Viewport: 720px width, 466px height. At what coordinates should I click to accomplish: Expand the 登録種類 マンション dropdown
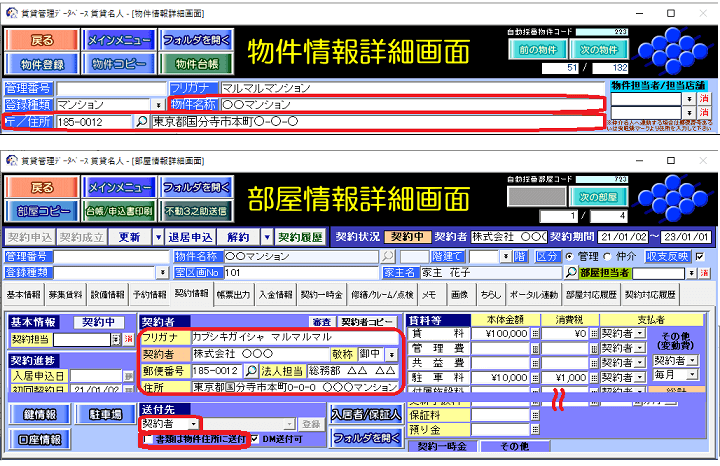158,105
